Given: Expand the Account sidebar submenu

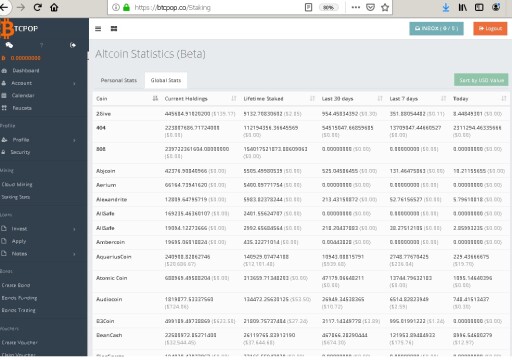Looking at the screenshot, I should tap(74, 83).
